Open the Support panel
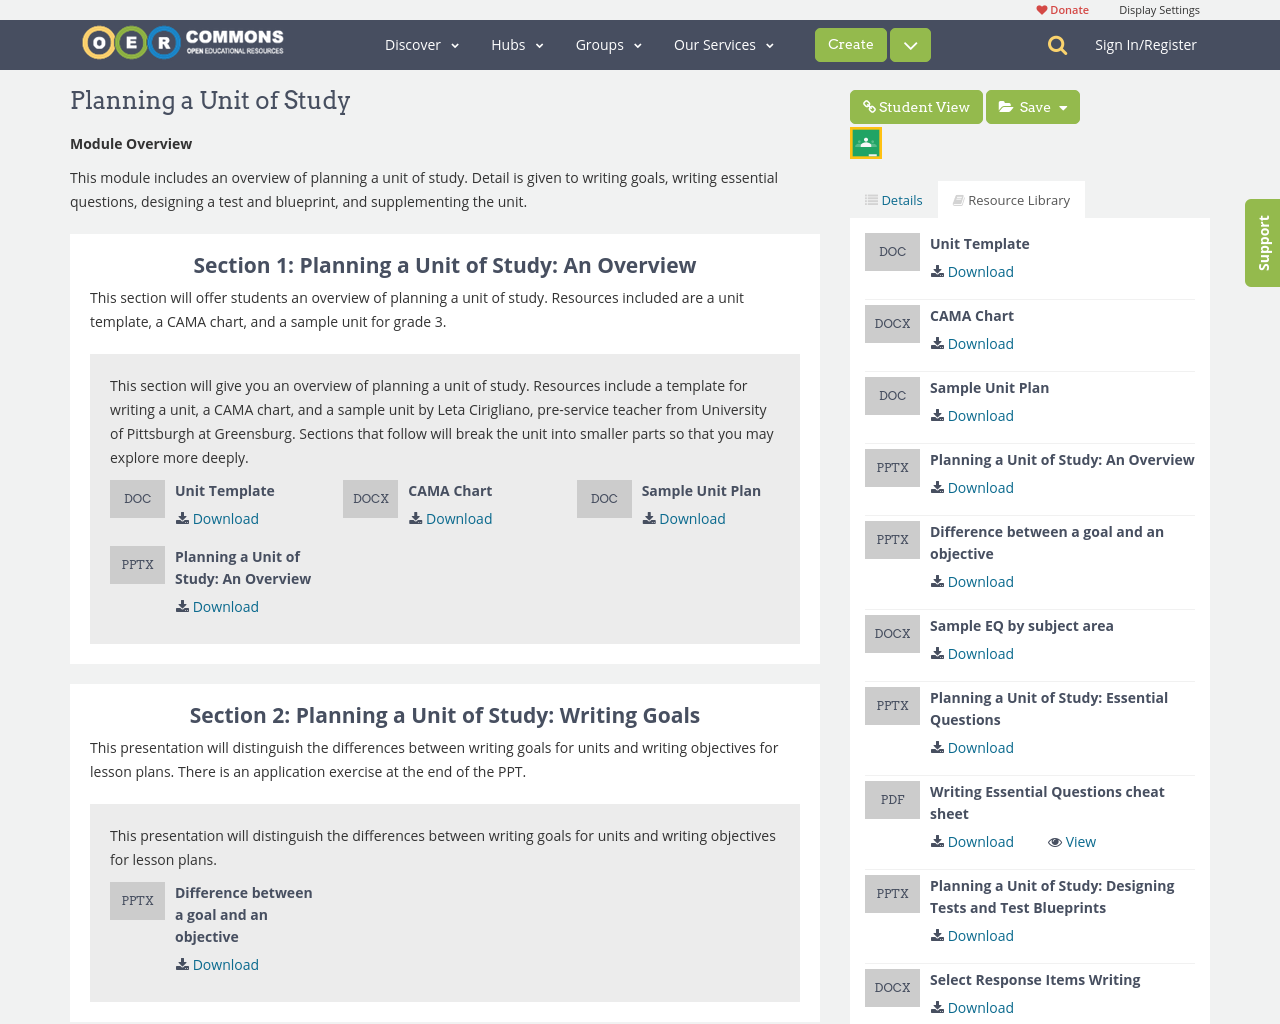 (1263, 243)
